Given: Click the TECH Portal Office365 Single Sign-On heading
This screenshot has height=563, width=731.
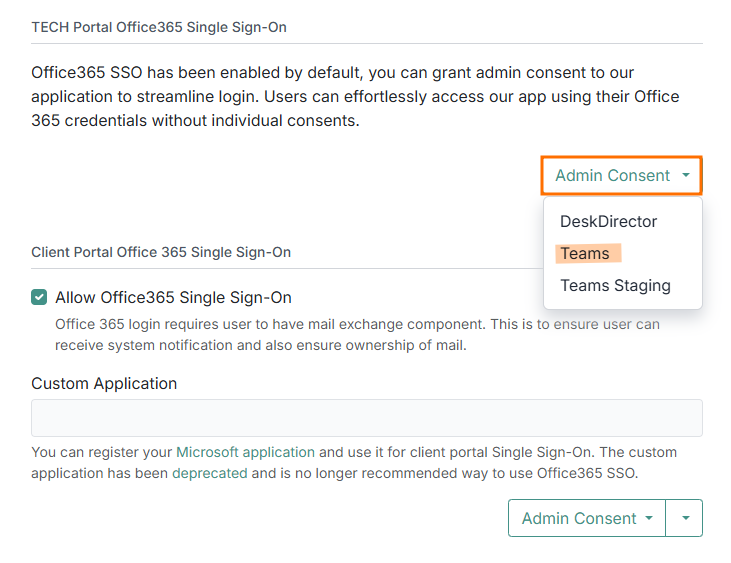Looking at the screenshot, I should [158, 27].
